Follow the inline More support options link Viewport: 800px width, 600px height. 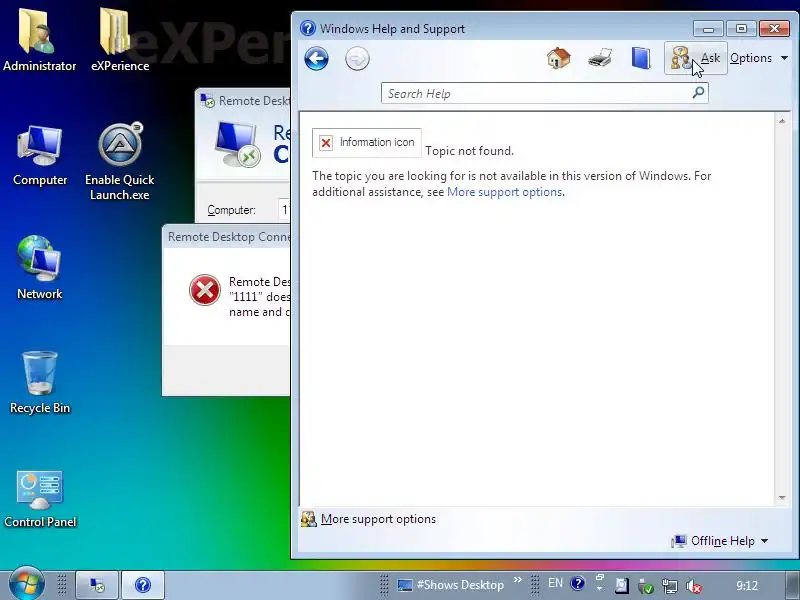pos(505,192)
